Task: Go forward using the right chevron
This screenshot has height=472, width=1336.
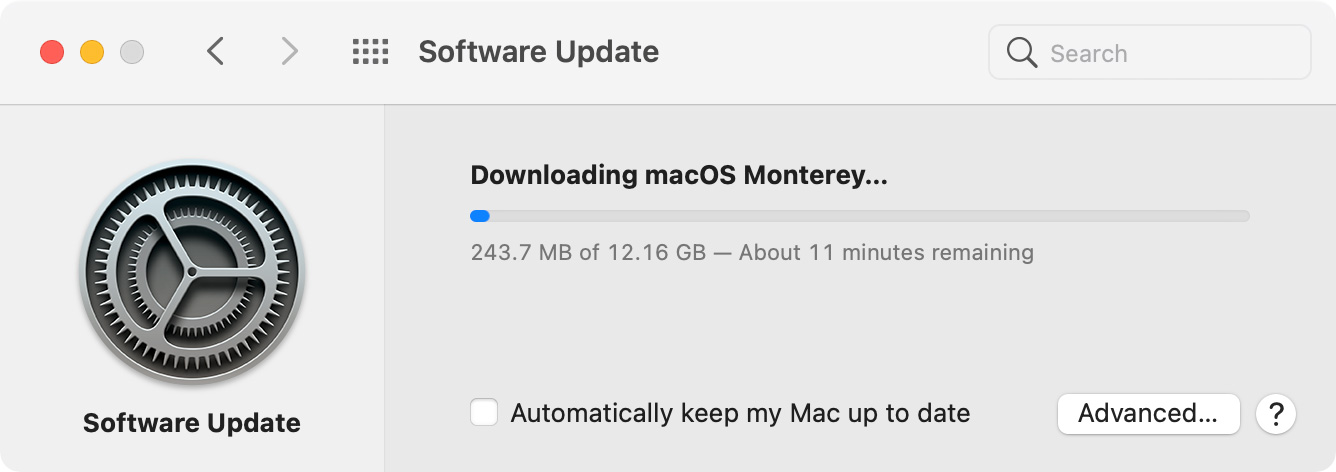Action: [x=289, y=52]
